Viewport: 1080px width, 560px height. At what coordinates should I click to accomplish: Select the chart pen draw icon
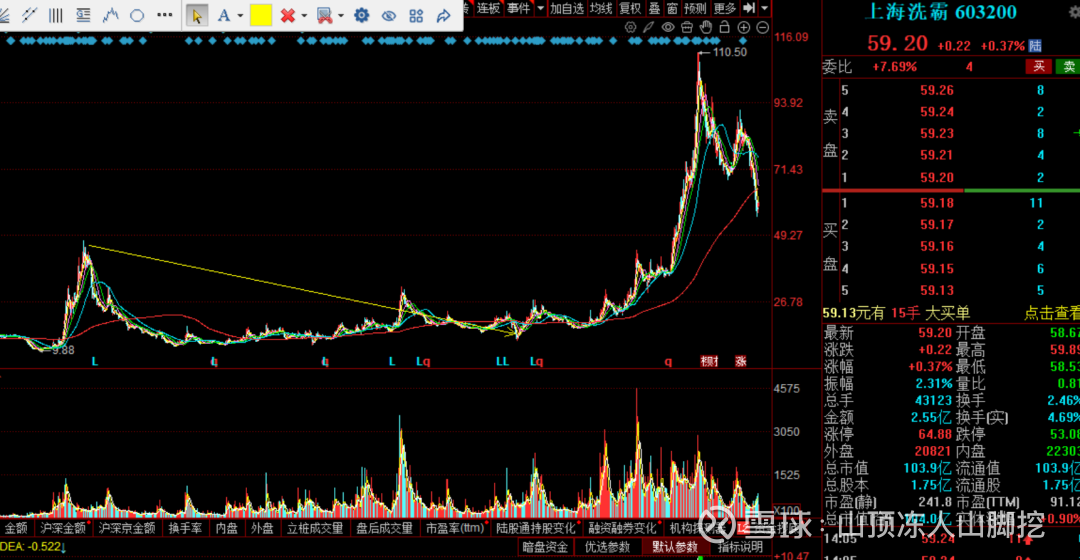(649, 28)
